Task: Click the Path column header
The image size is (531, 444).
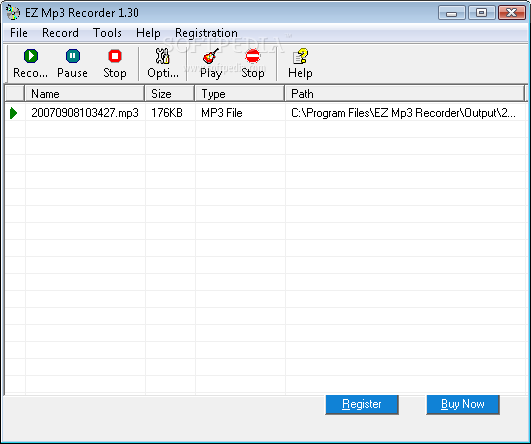Action: pos(404,93)
